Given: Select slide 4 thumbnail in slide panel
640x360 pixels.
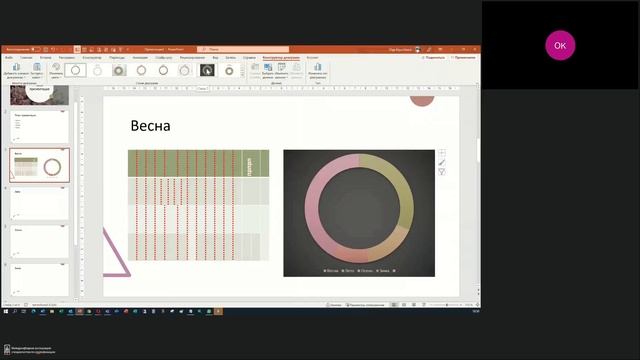Looking at the screenshot, I should [x=40, y=204].
